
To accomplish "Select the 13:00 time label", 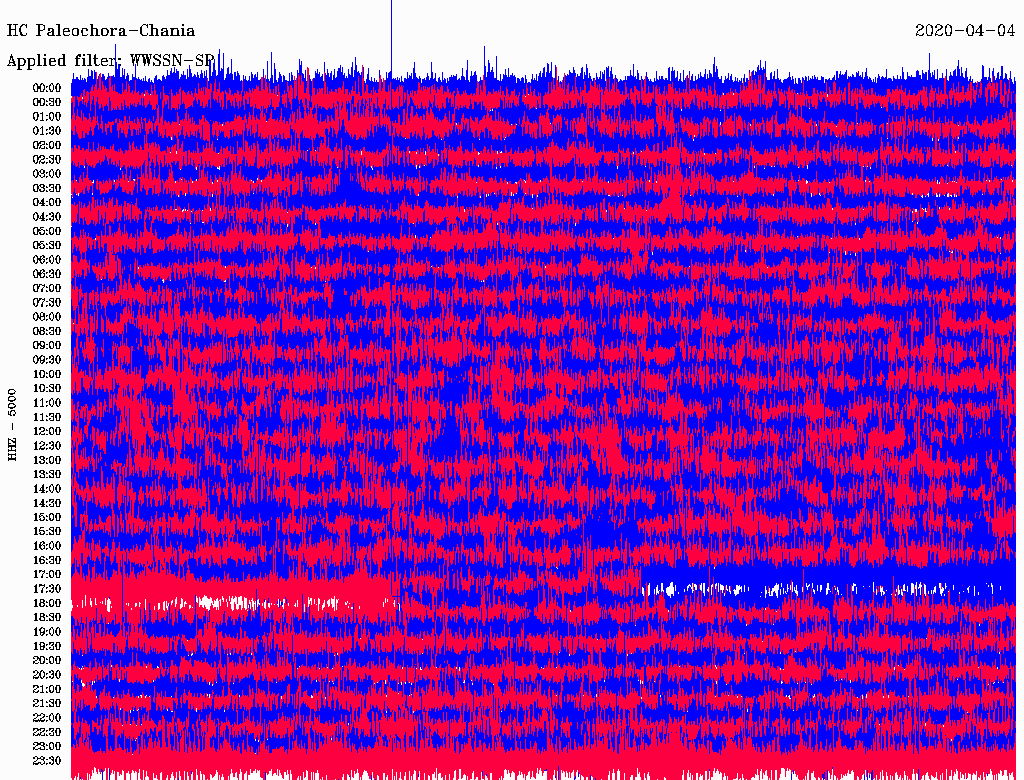I will (47, 460).
